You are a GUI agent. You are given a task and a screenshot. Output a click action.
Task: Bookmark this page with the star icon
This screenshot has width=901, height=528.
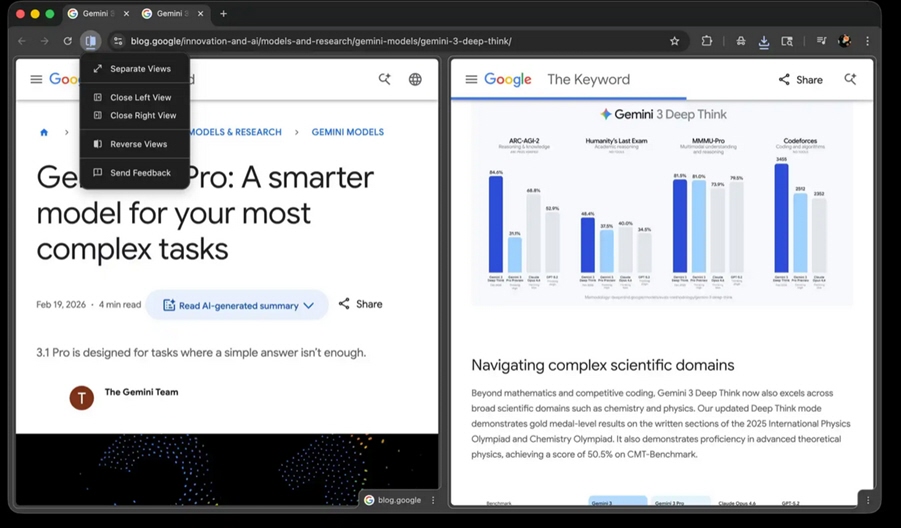click(675, 41)
